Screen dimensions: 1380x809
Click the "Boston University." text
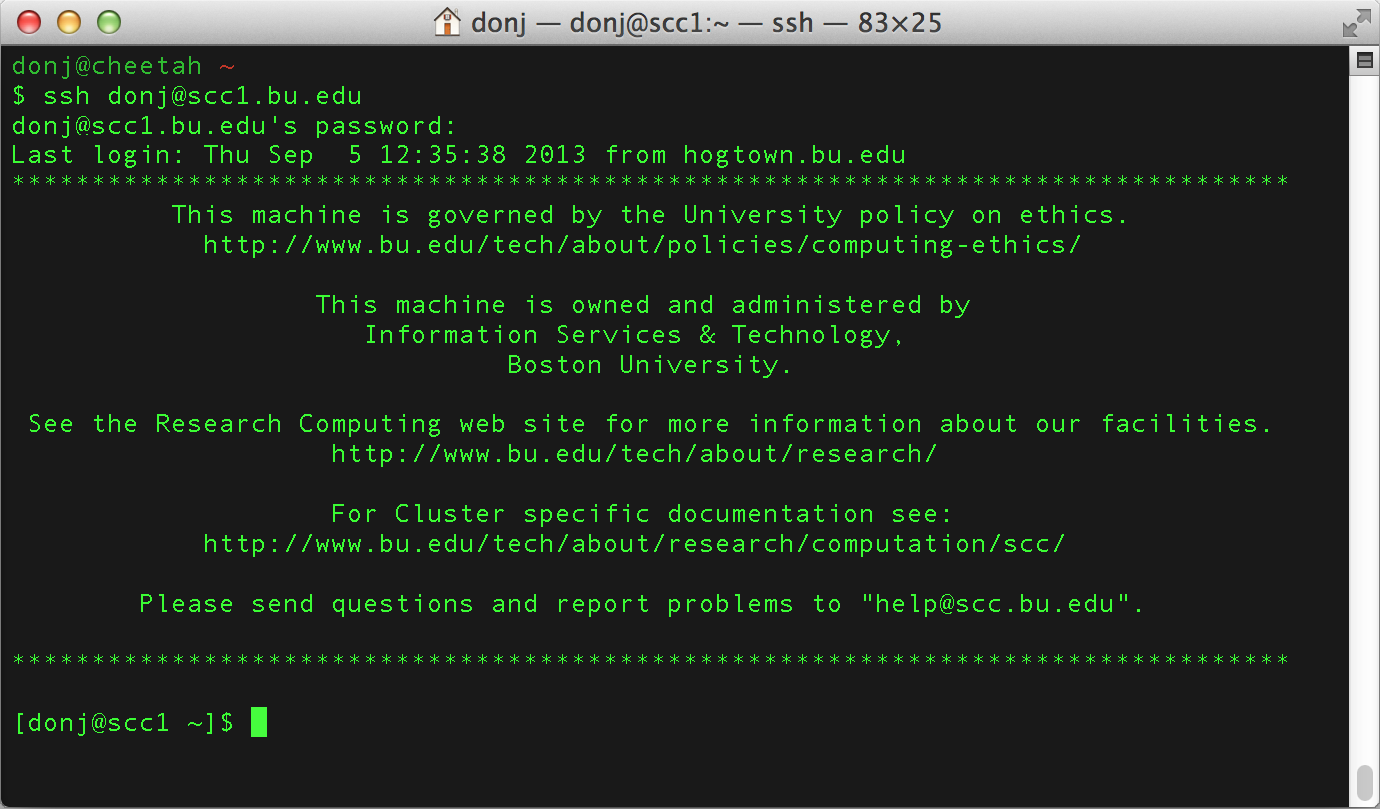(x=649, y=365)
